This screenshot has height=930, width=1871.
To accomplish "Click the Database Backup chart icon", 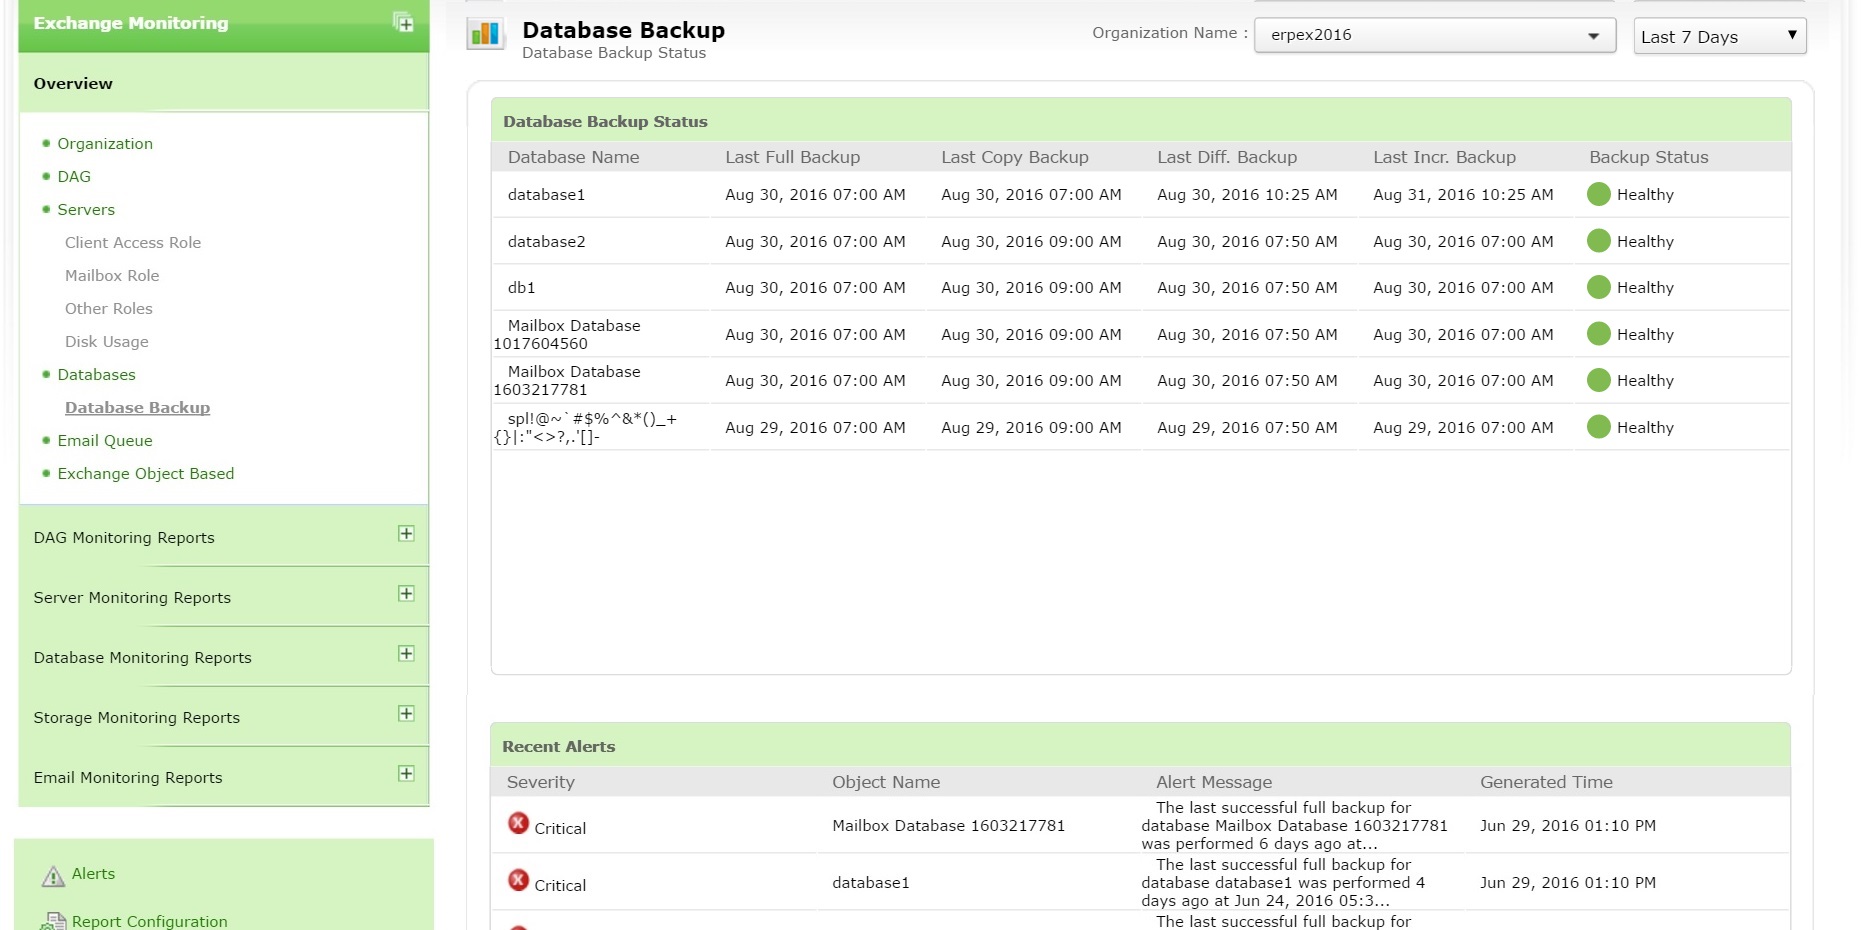I will (x=485, y=34).
